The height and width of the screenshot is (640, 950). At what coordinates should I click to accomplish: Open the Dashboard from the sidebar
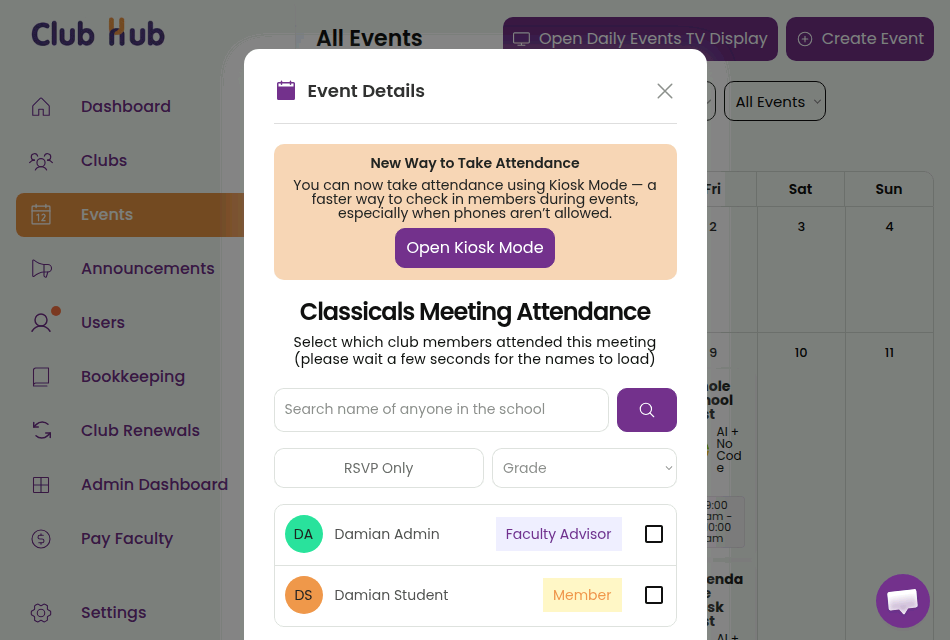click(41, 106)
